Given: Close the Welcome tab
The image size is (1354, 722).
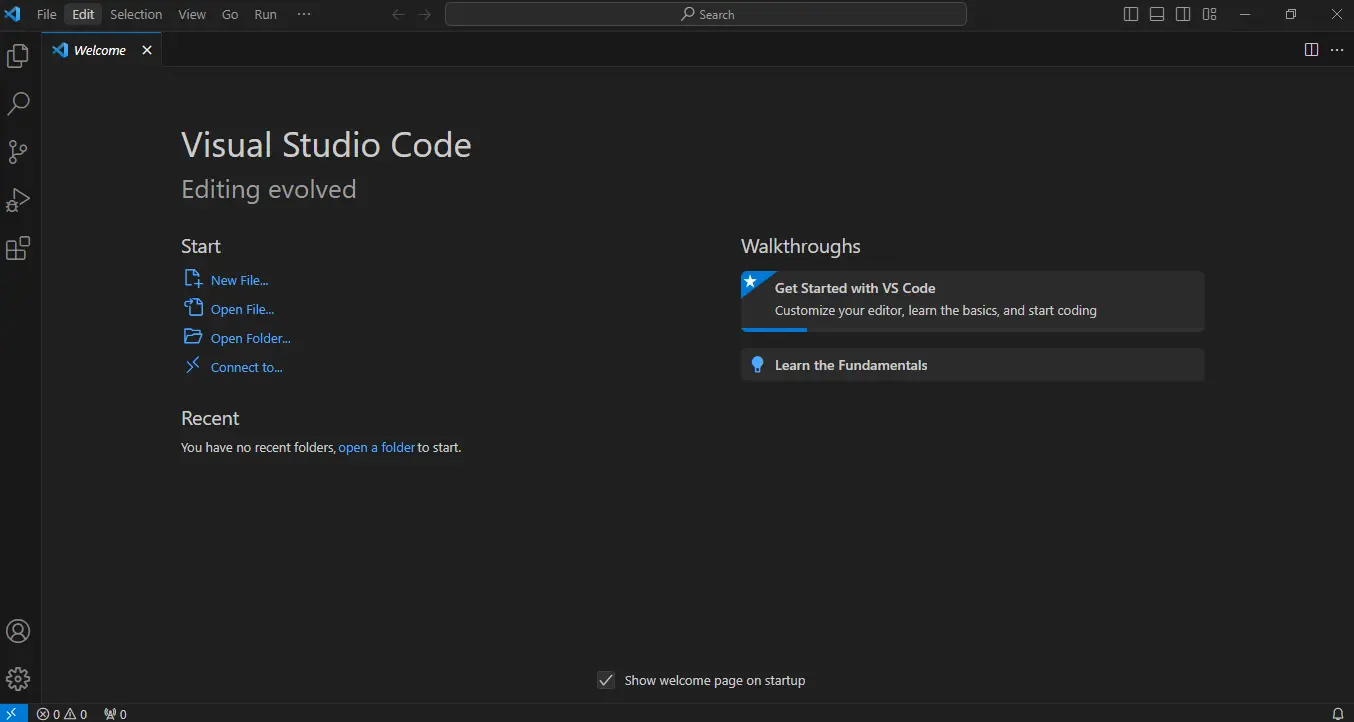Looking at the screenshot, I should pyautogui.click(x=147, y=50).
